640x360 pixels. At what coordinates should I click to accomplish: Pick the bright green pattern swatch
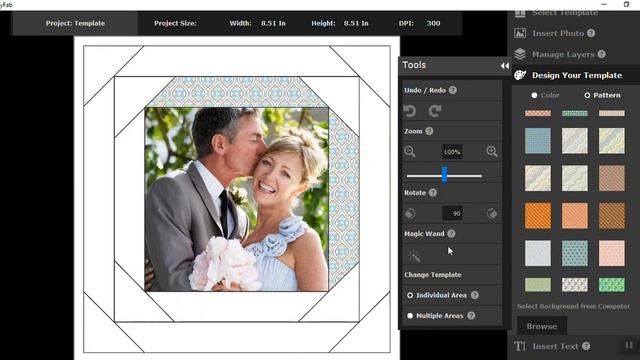point(611,284)
